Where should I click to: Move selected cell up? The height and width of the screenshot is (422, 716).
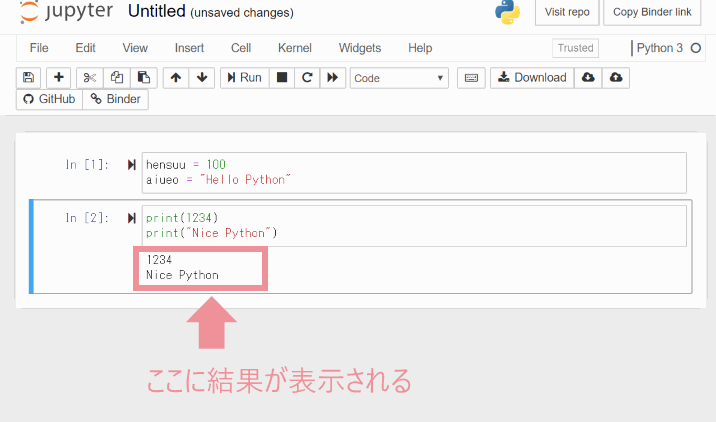(176, 78)
